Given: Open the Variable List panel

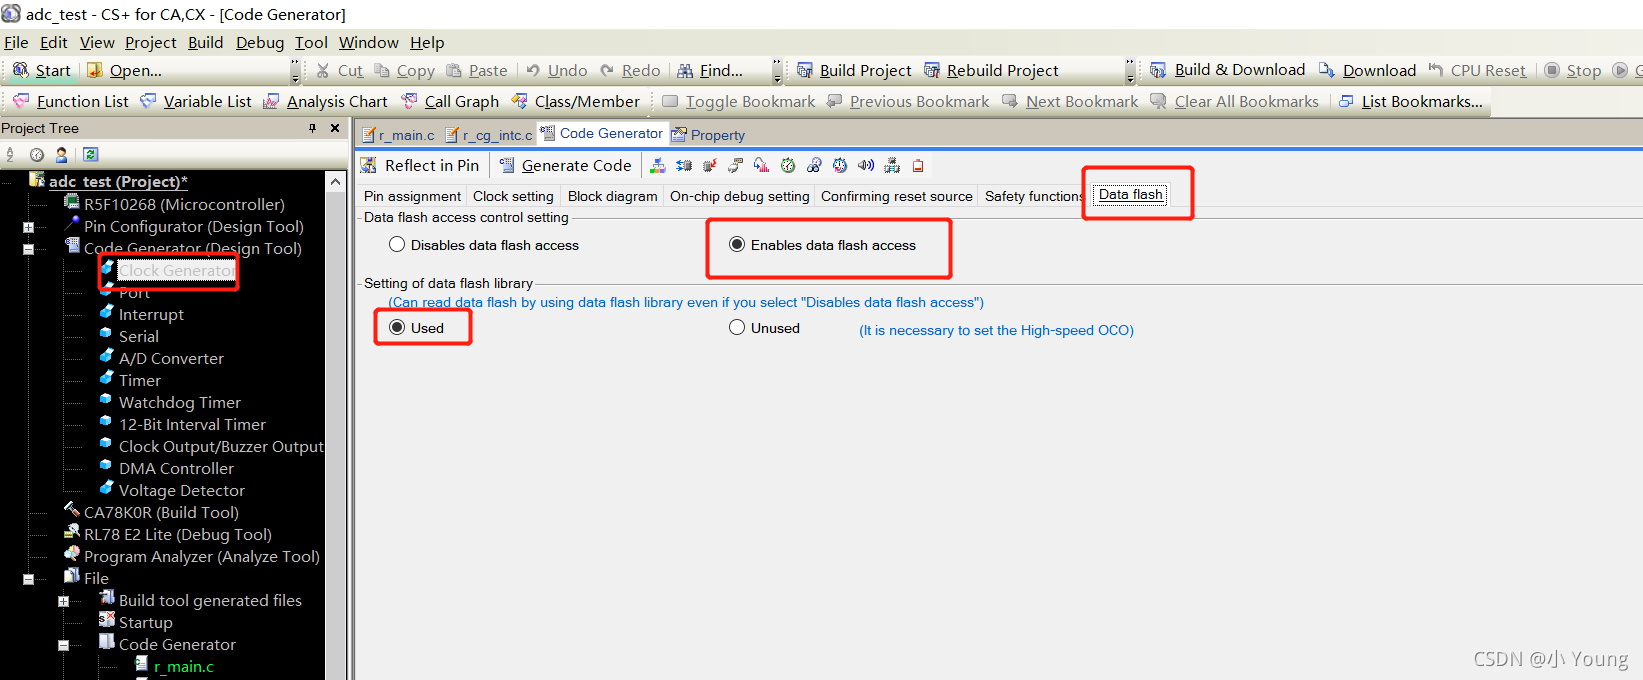Looking at the screenshot, I should click(x=196, y=101).
